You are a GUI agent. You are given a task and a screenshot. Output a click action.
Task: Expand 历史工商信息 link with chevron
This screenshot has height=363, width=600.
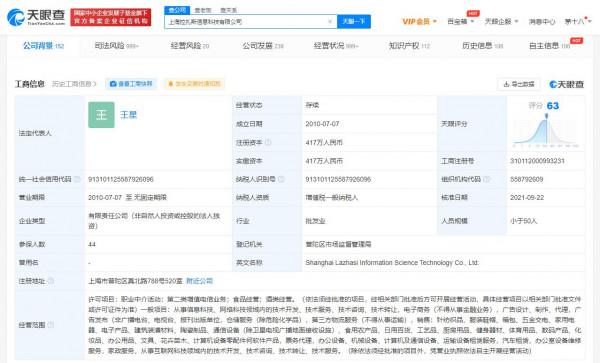(x=75, y=84)
